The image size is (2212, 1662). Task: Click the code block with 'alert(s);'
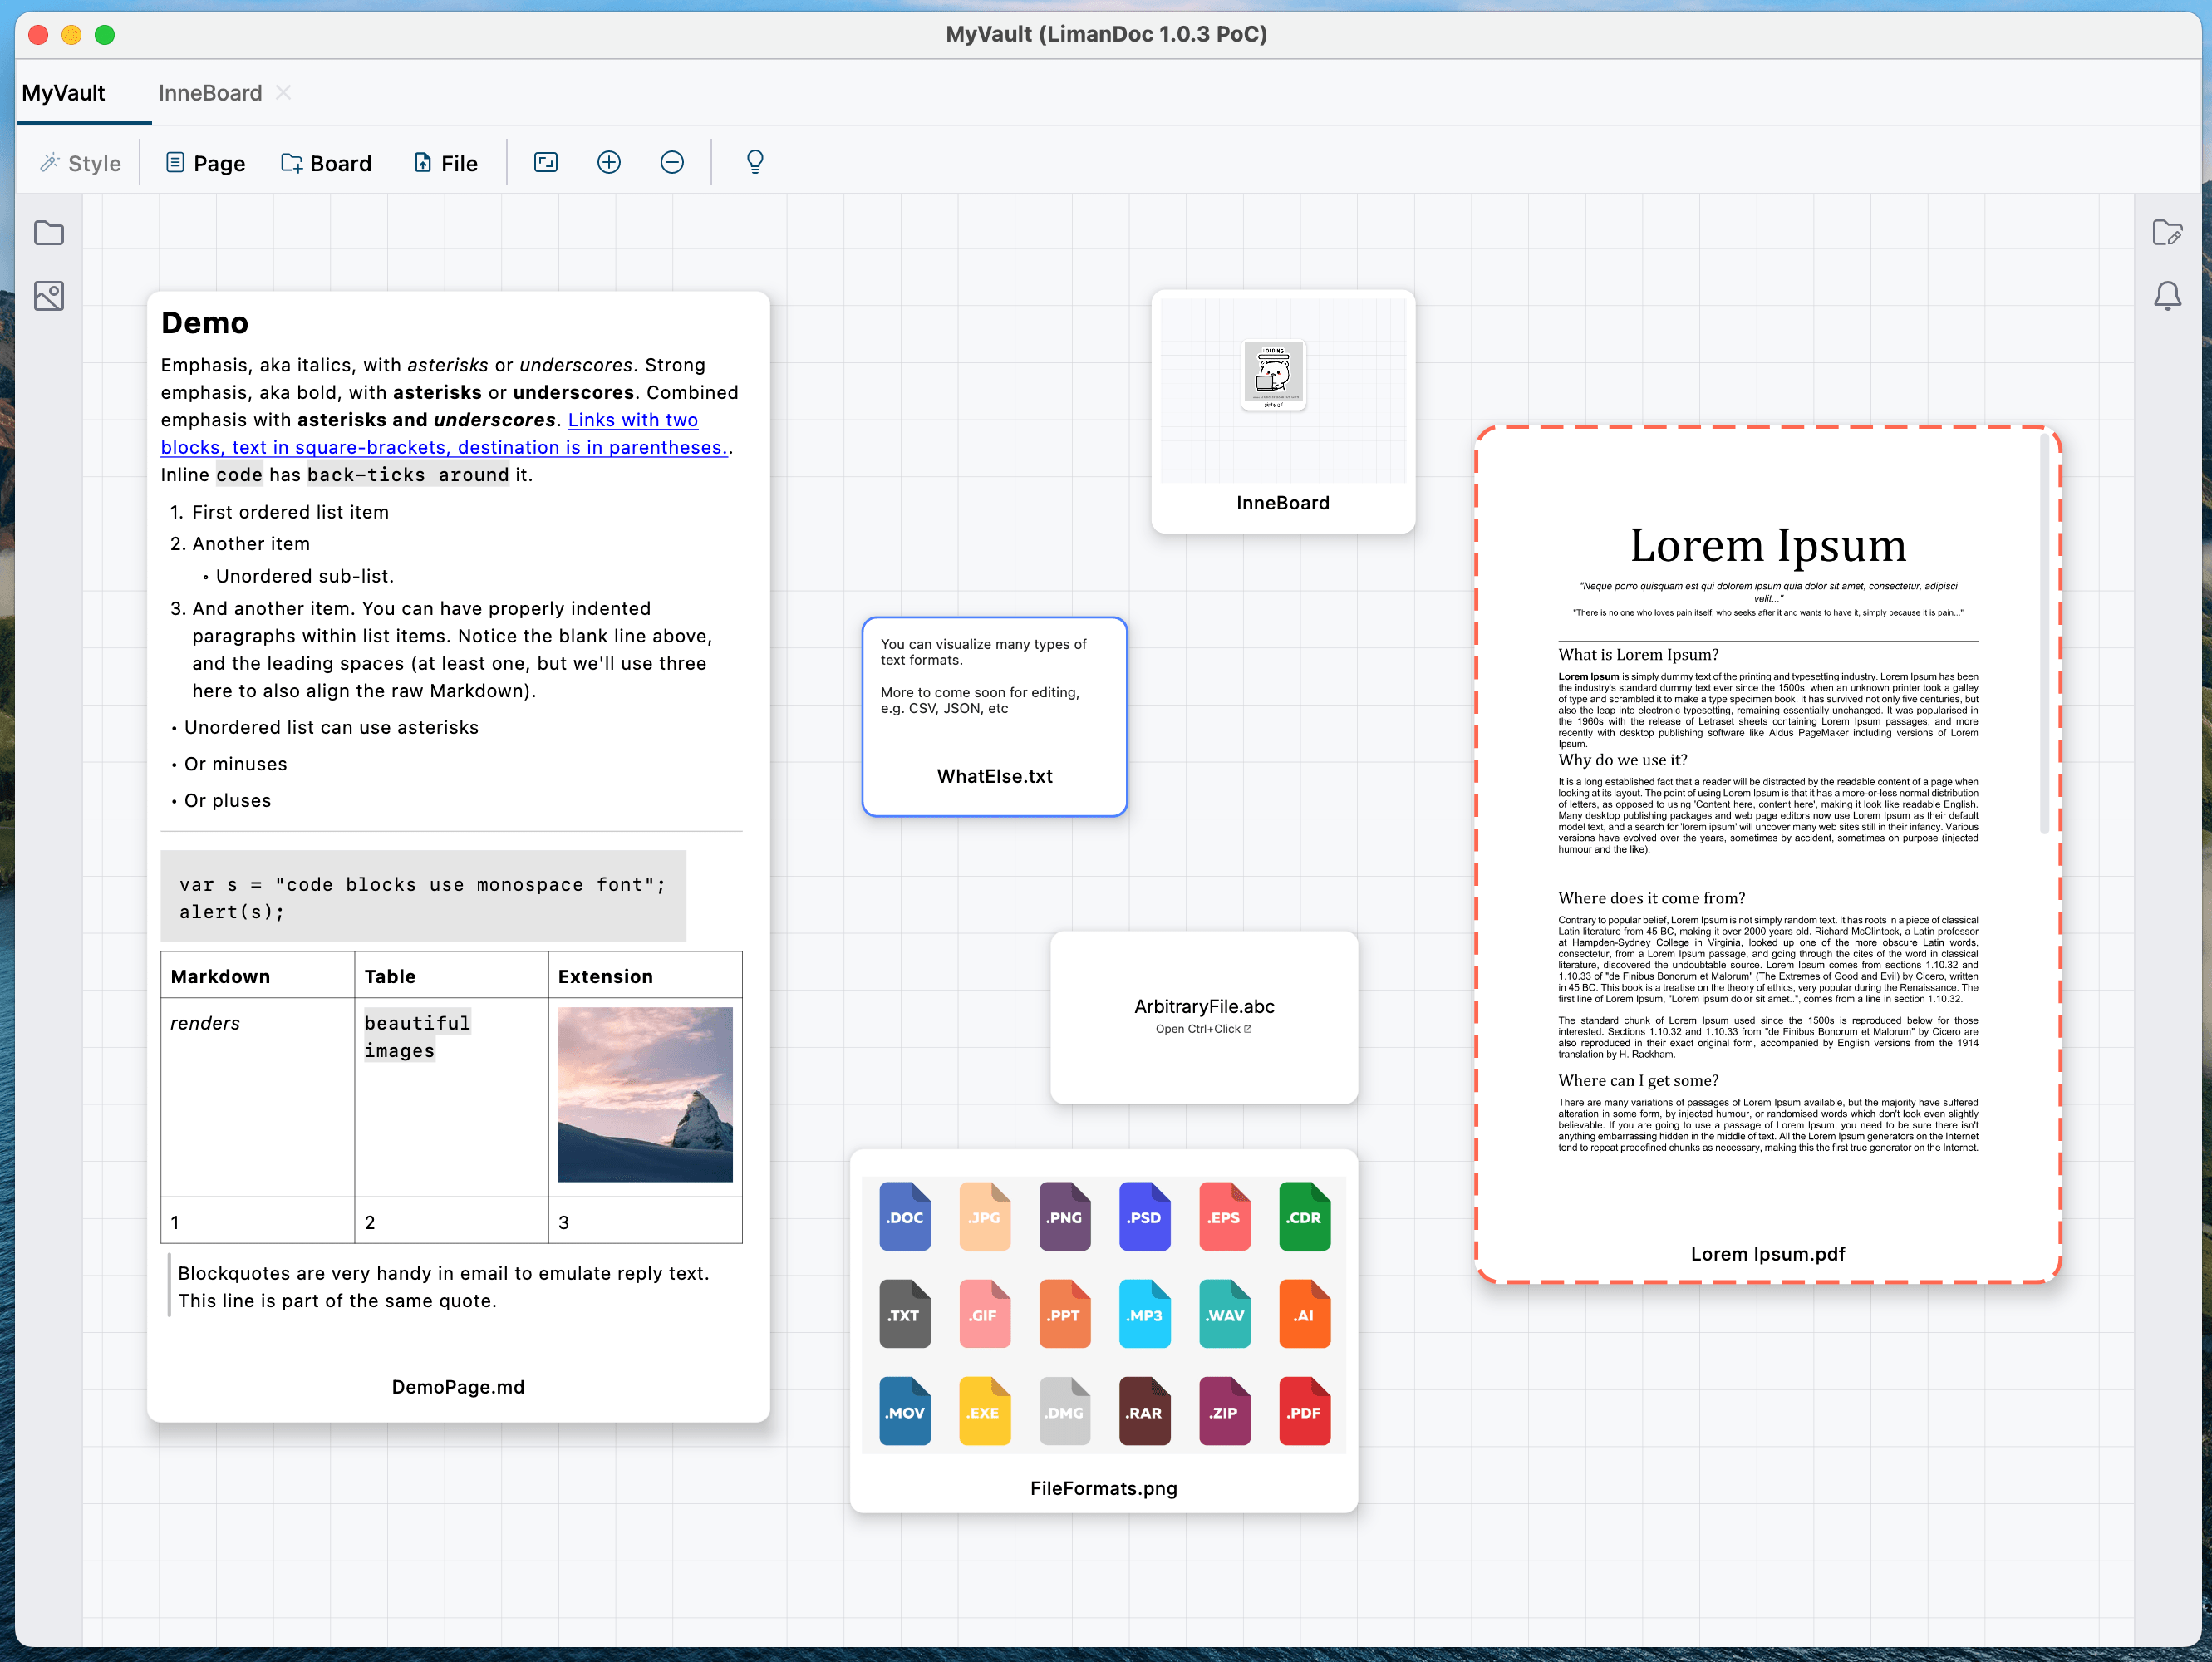point(424,897)
